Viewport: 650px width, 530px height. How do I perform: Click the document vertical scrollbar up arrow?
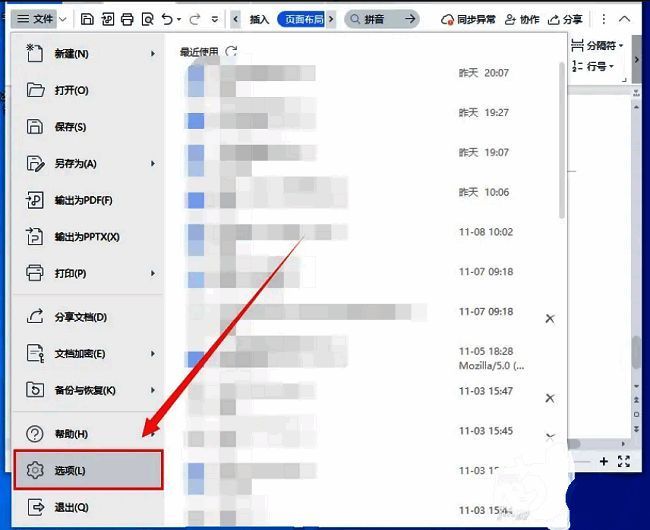click(636, 107)
